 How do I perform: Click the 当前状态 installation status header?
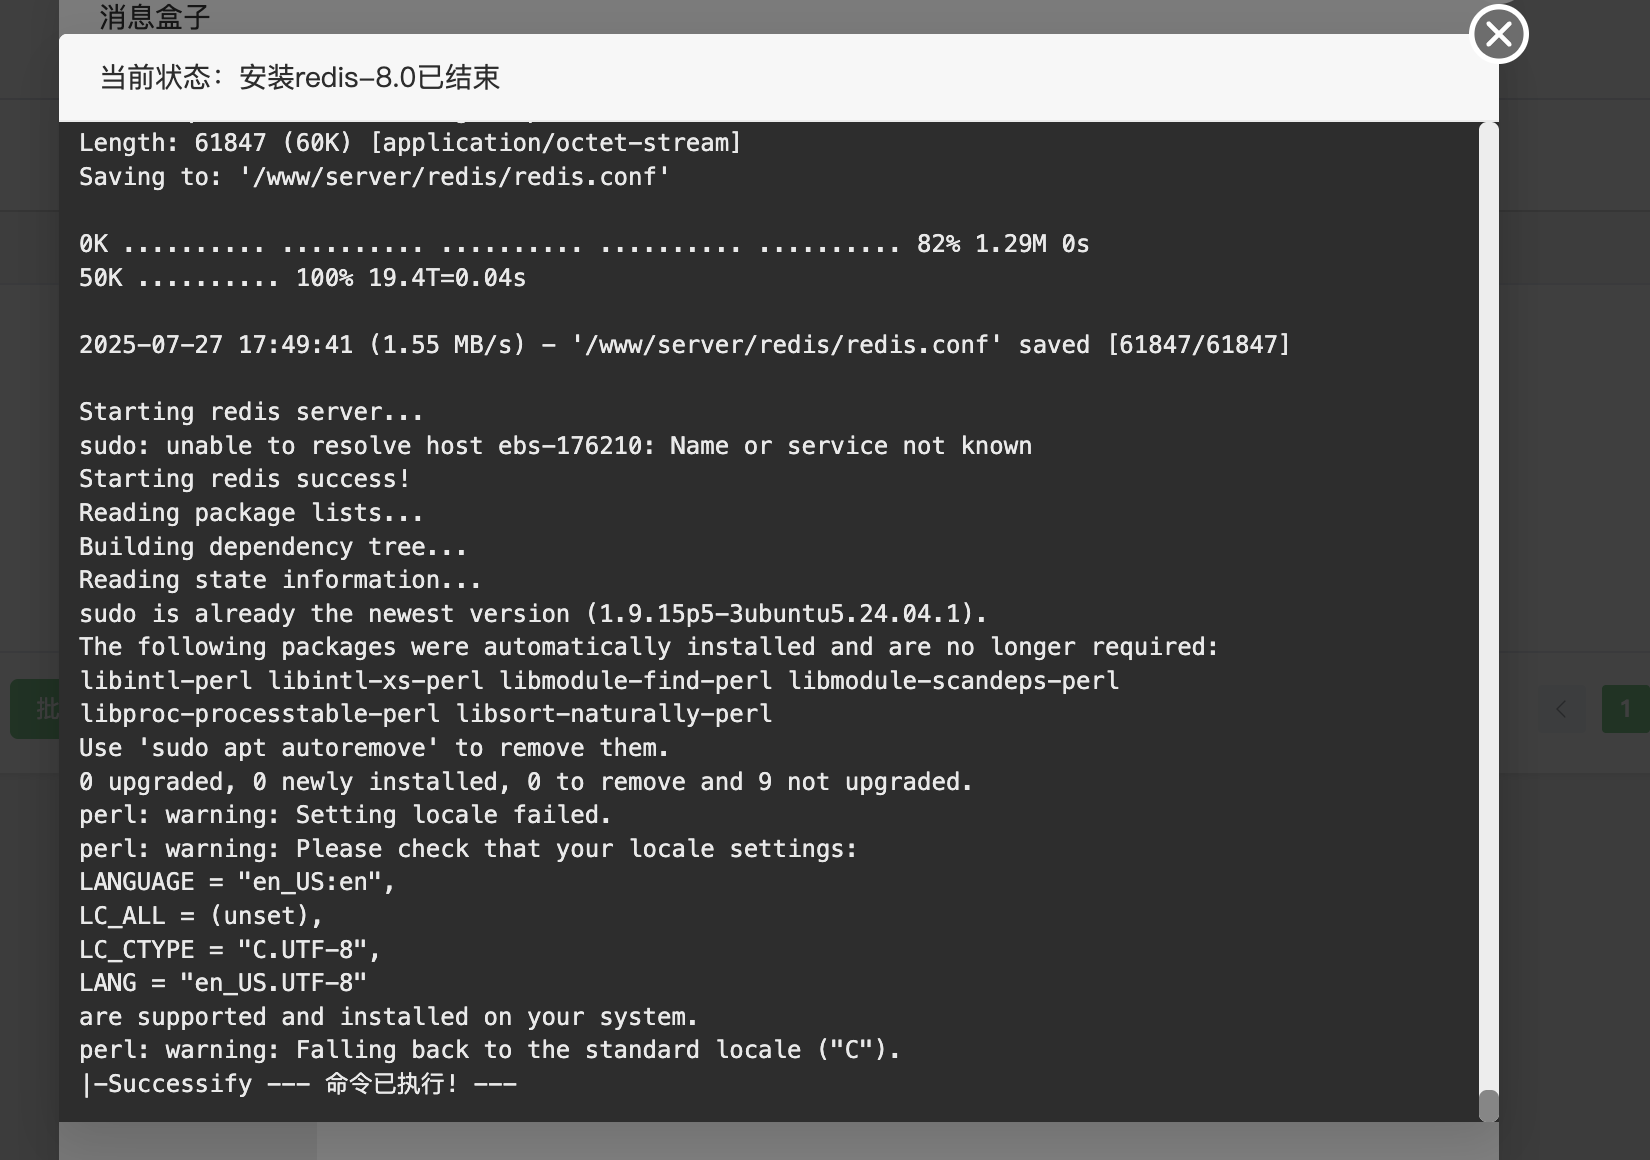(300, 77)
